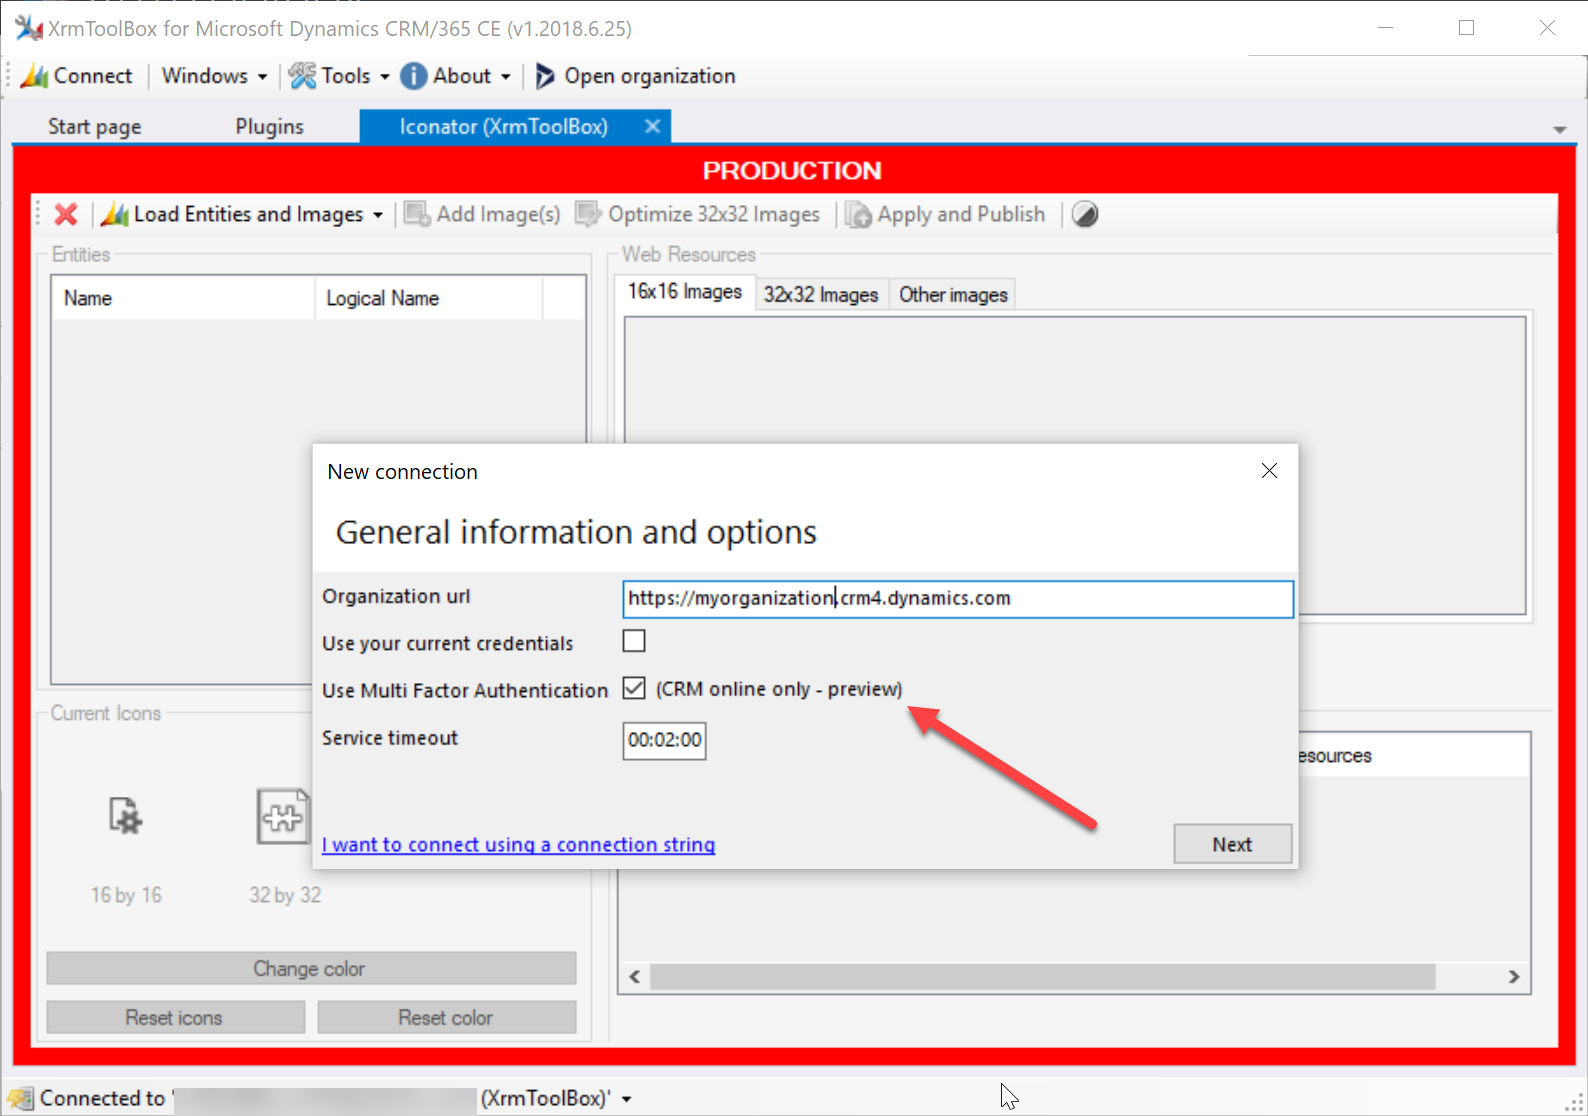1588x1116 pixels.
Task: Uncheck Use Multi Factor Authentication
Action: pos(634,688)
